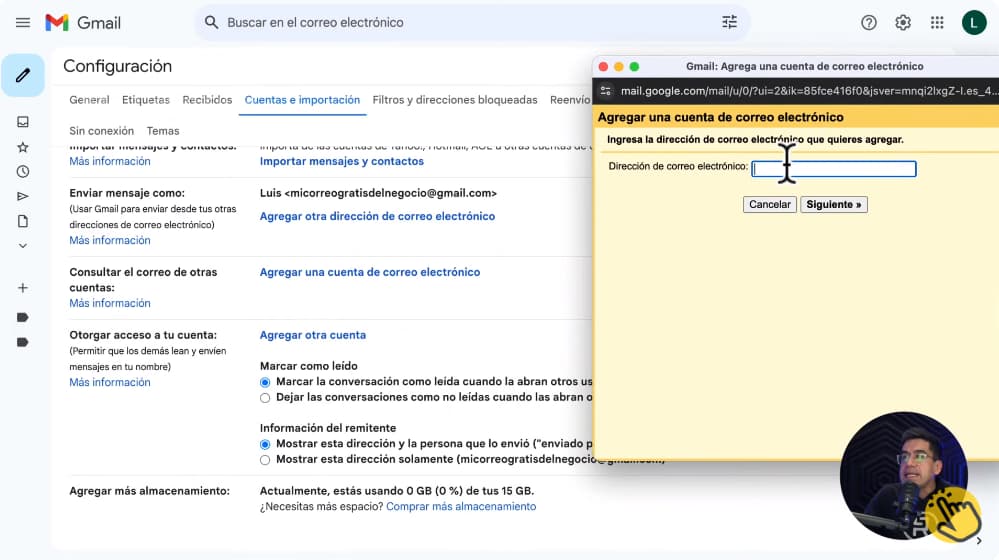Open the Settings gear icon
999x560 pixels.
(x=903, y=23)
